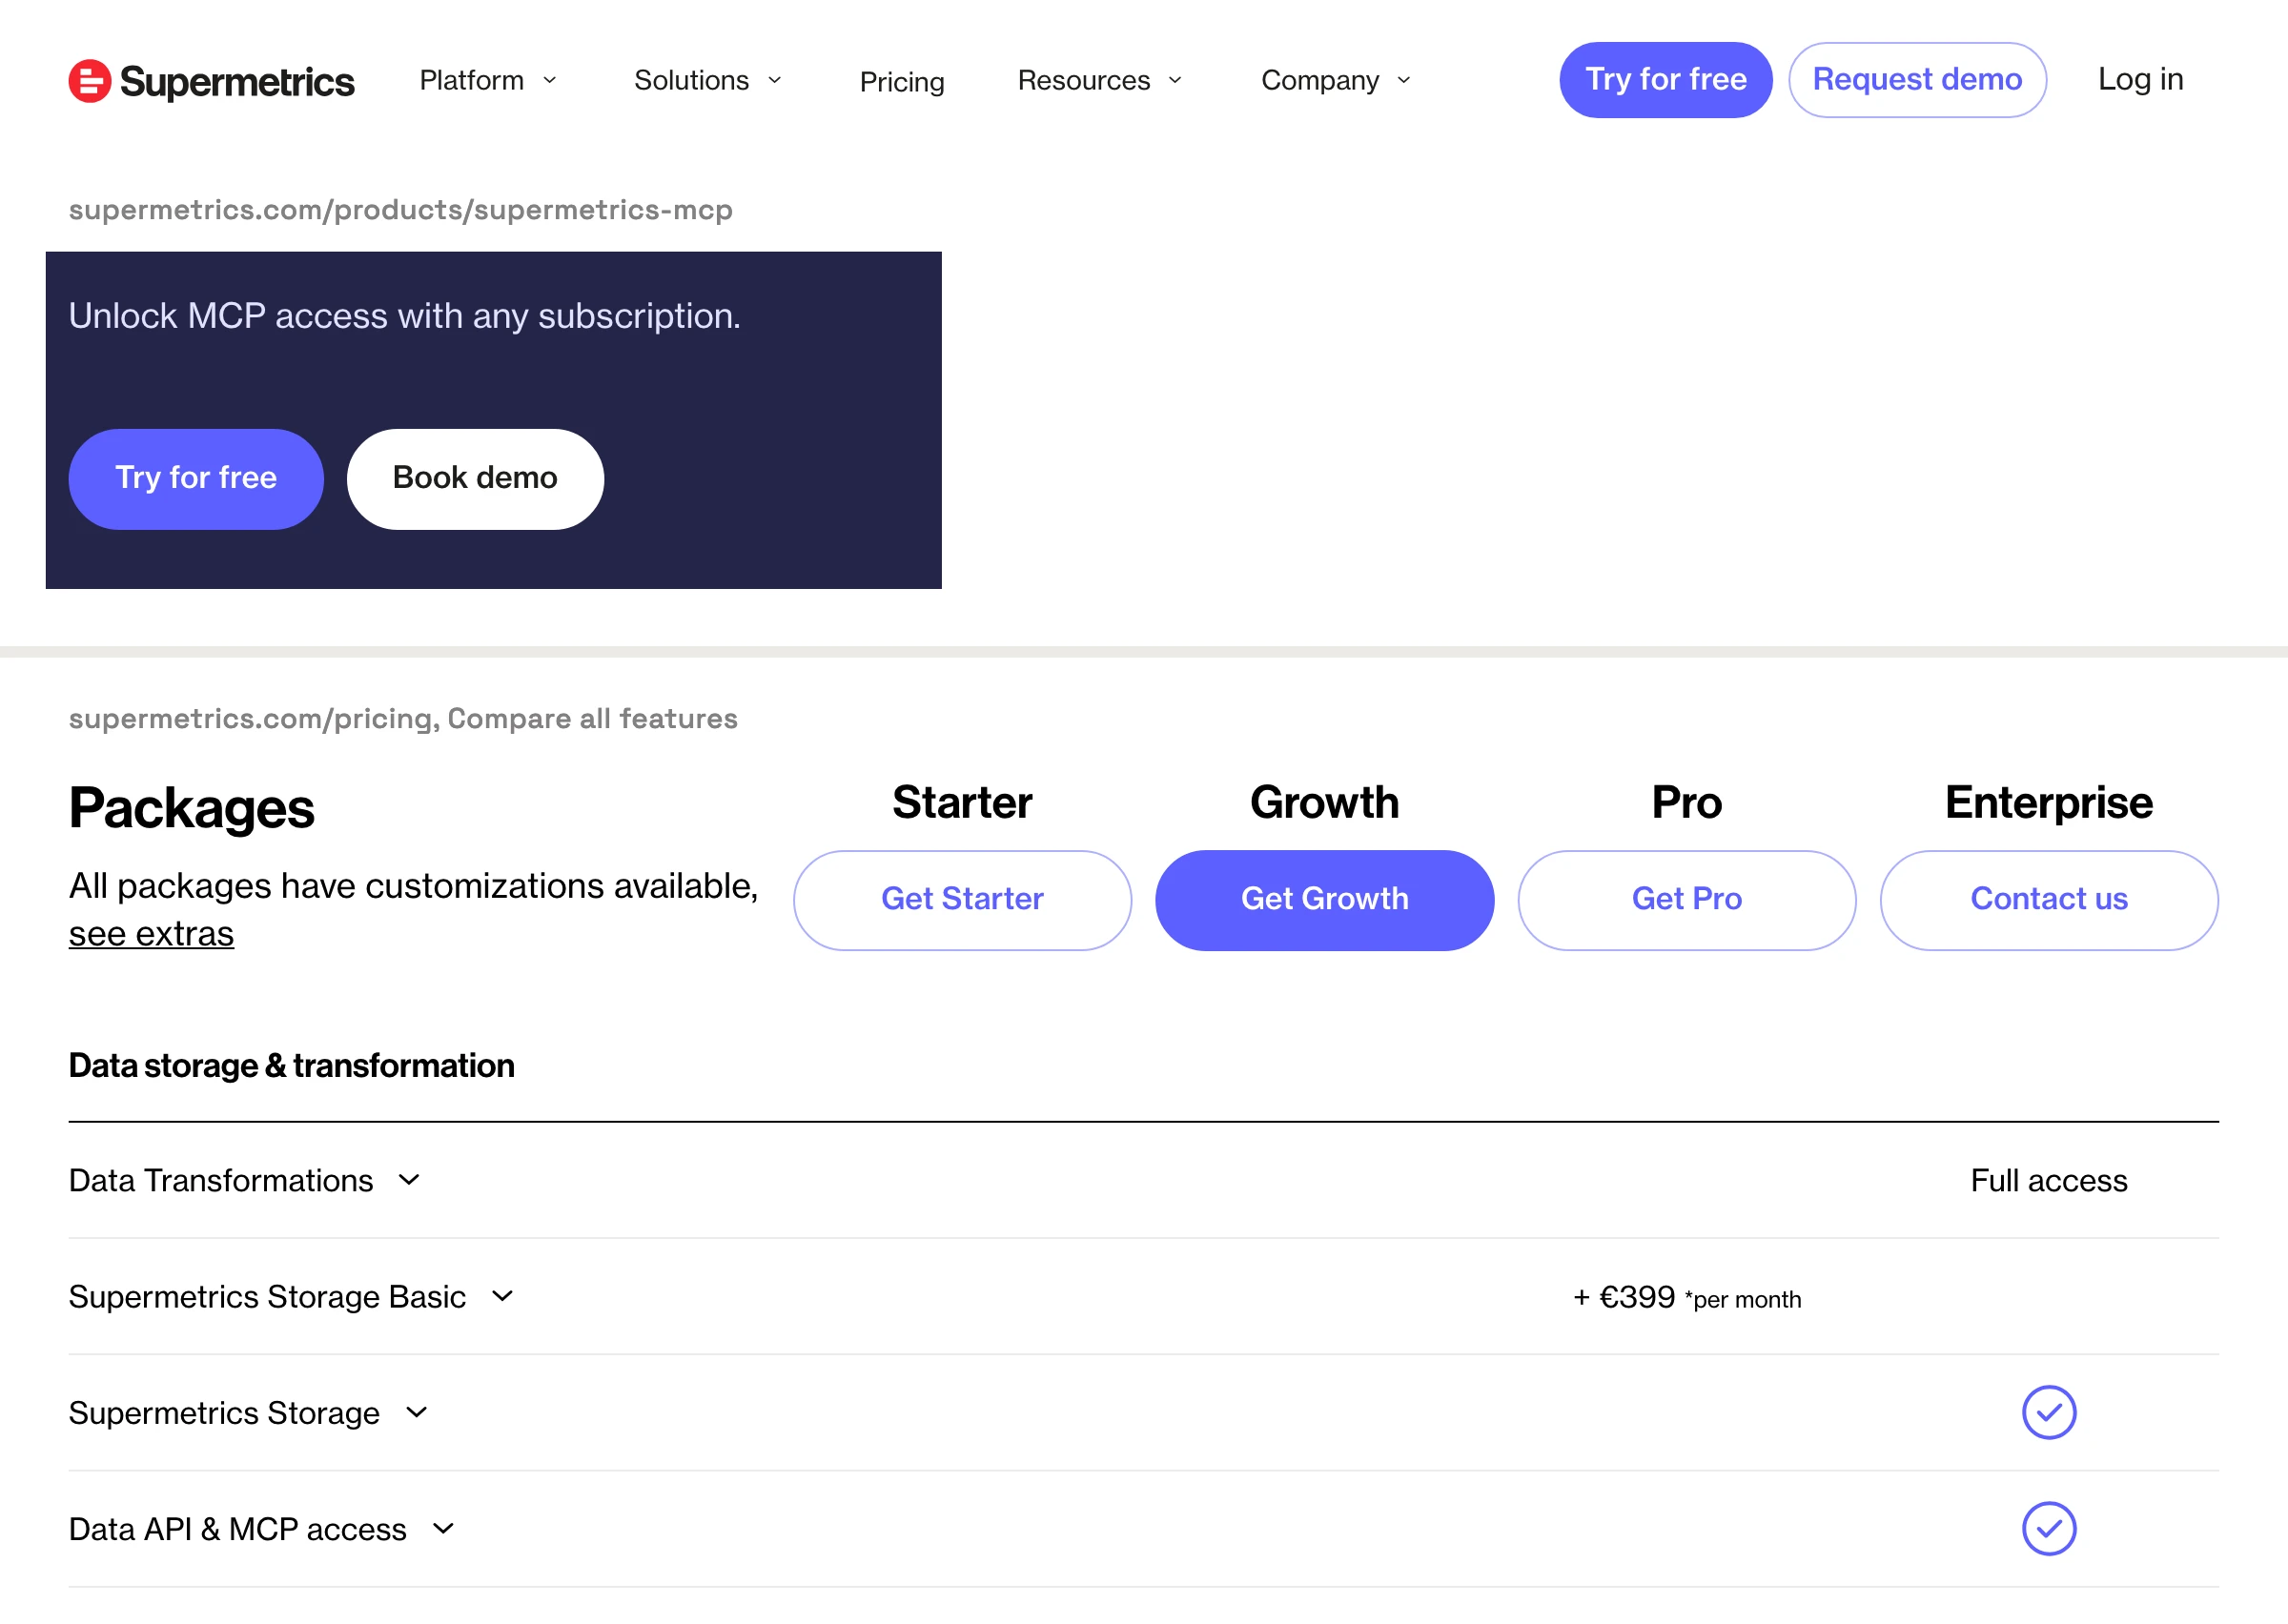Viewport: 2288px width, 1624px height.
Task: Open the Resources menu
Action: coord(1100,80)
